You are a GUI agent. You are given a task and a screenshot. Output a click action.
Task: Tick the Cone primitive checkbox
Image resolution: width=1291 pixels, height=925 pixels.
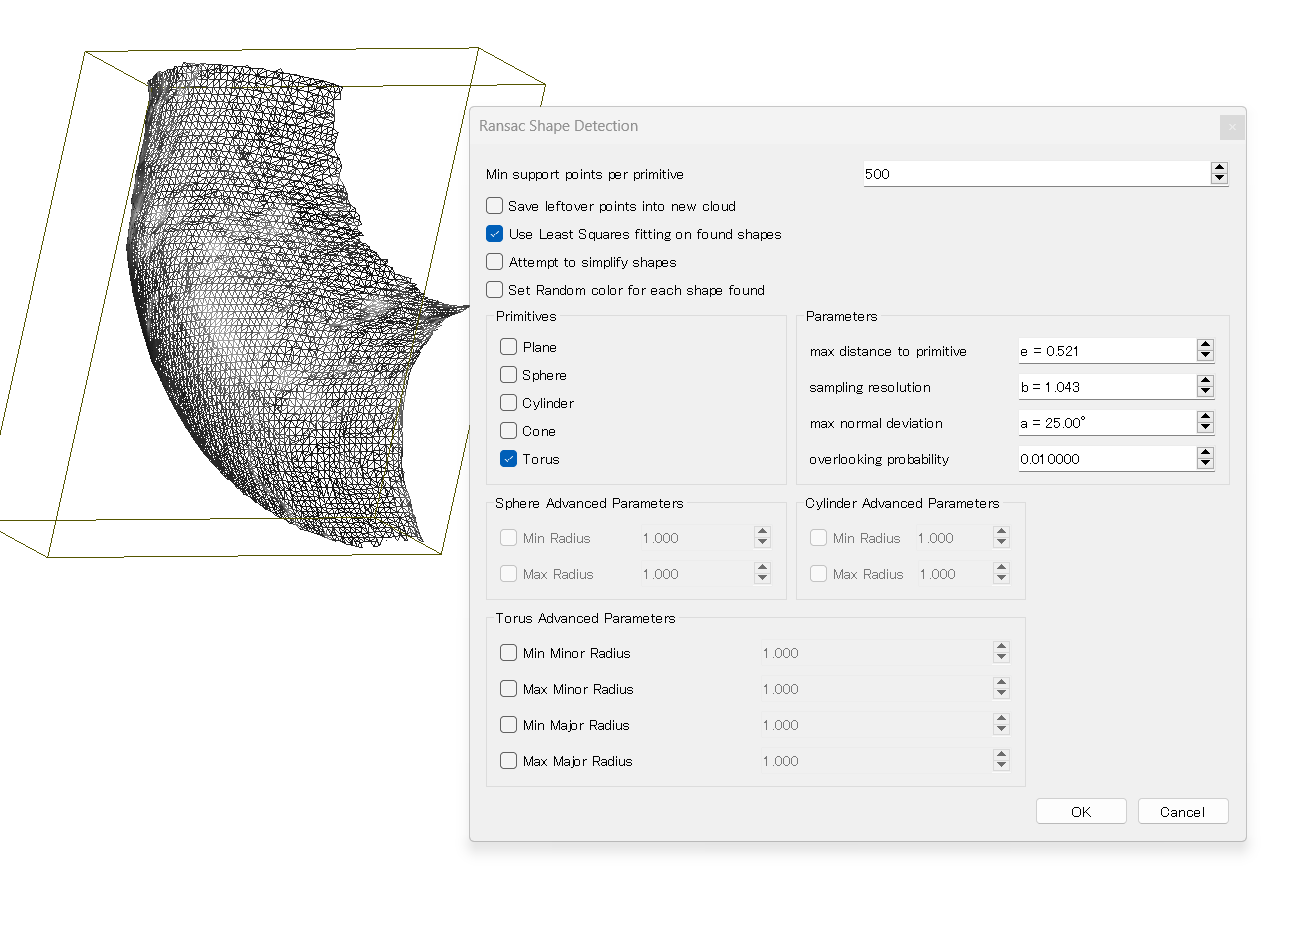(x=509, y=431)
